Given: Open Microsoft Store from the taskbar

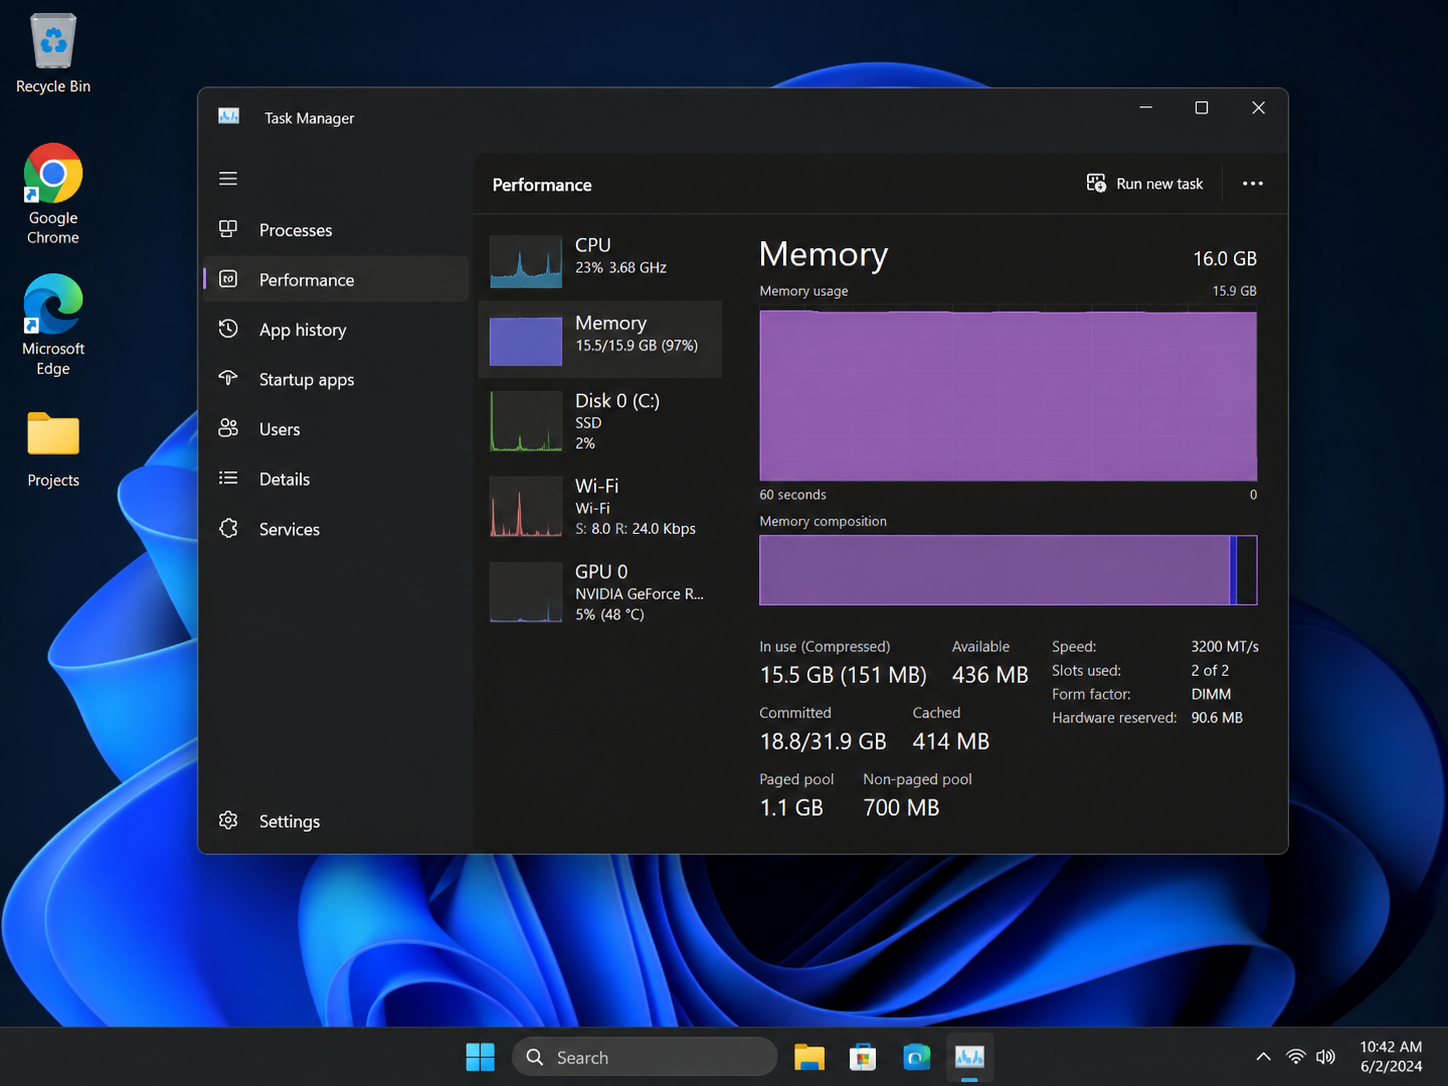Looking at the screenshot, I should 863,1057.
